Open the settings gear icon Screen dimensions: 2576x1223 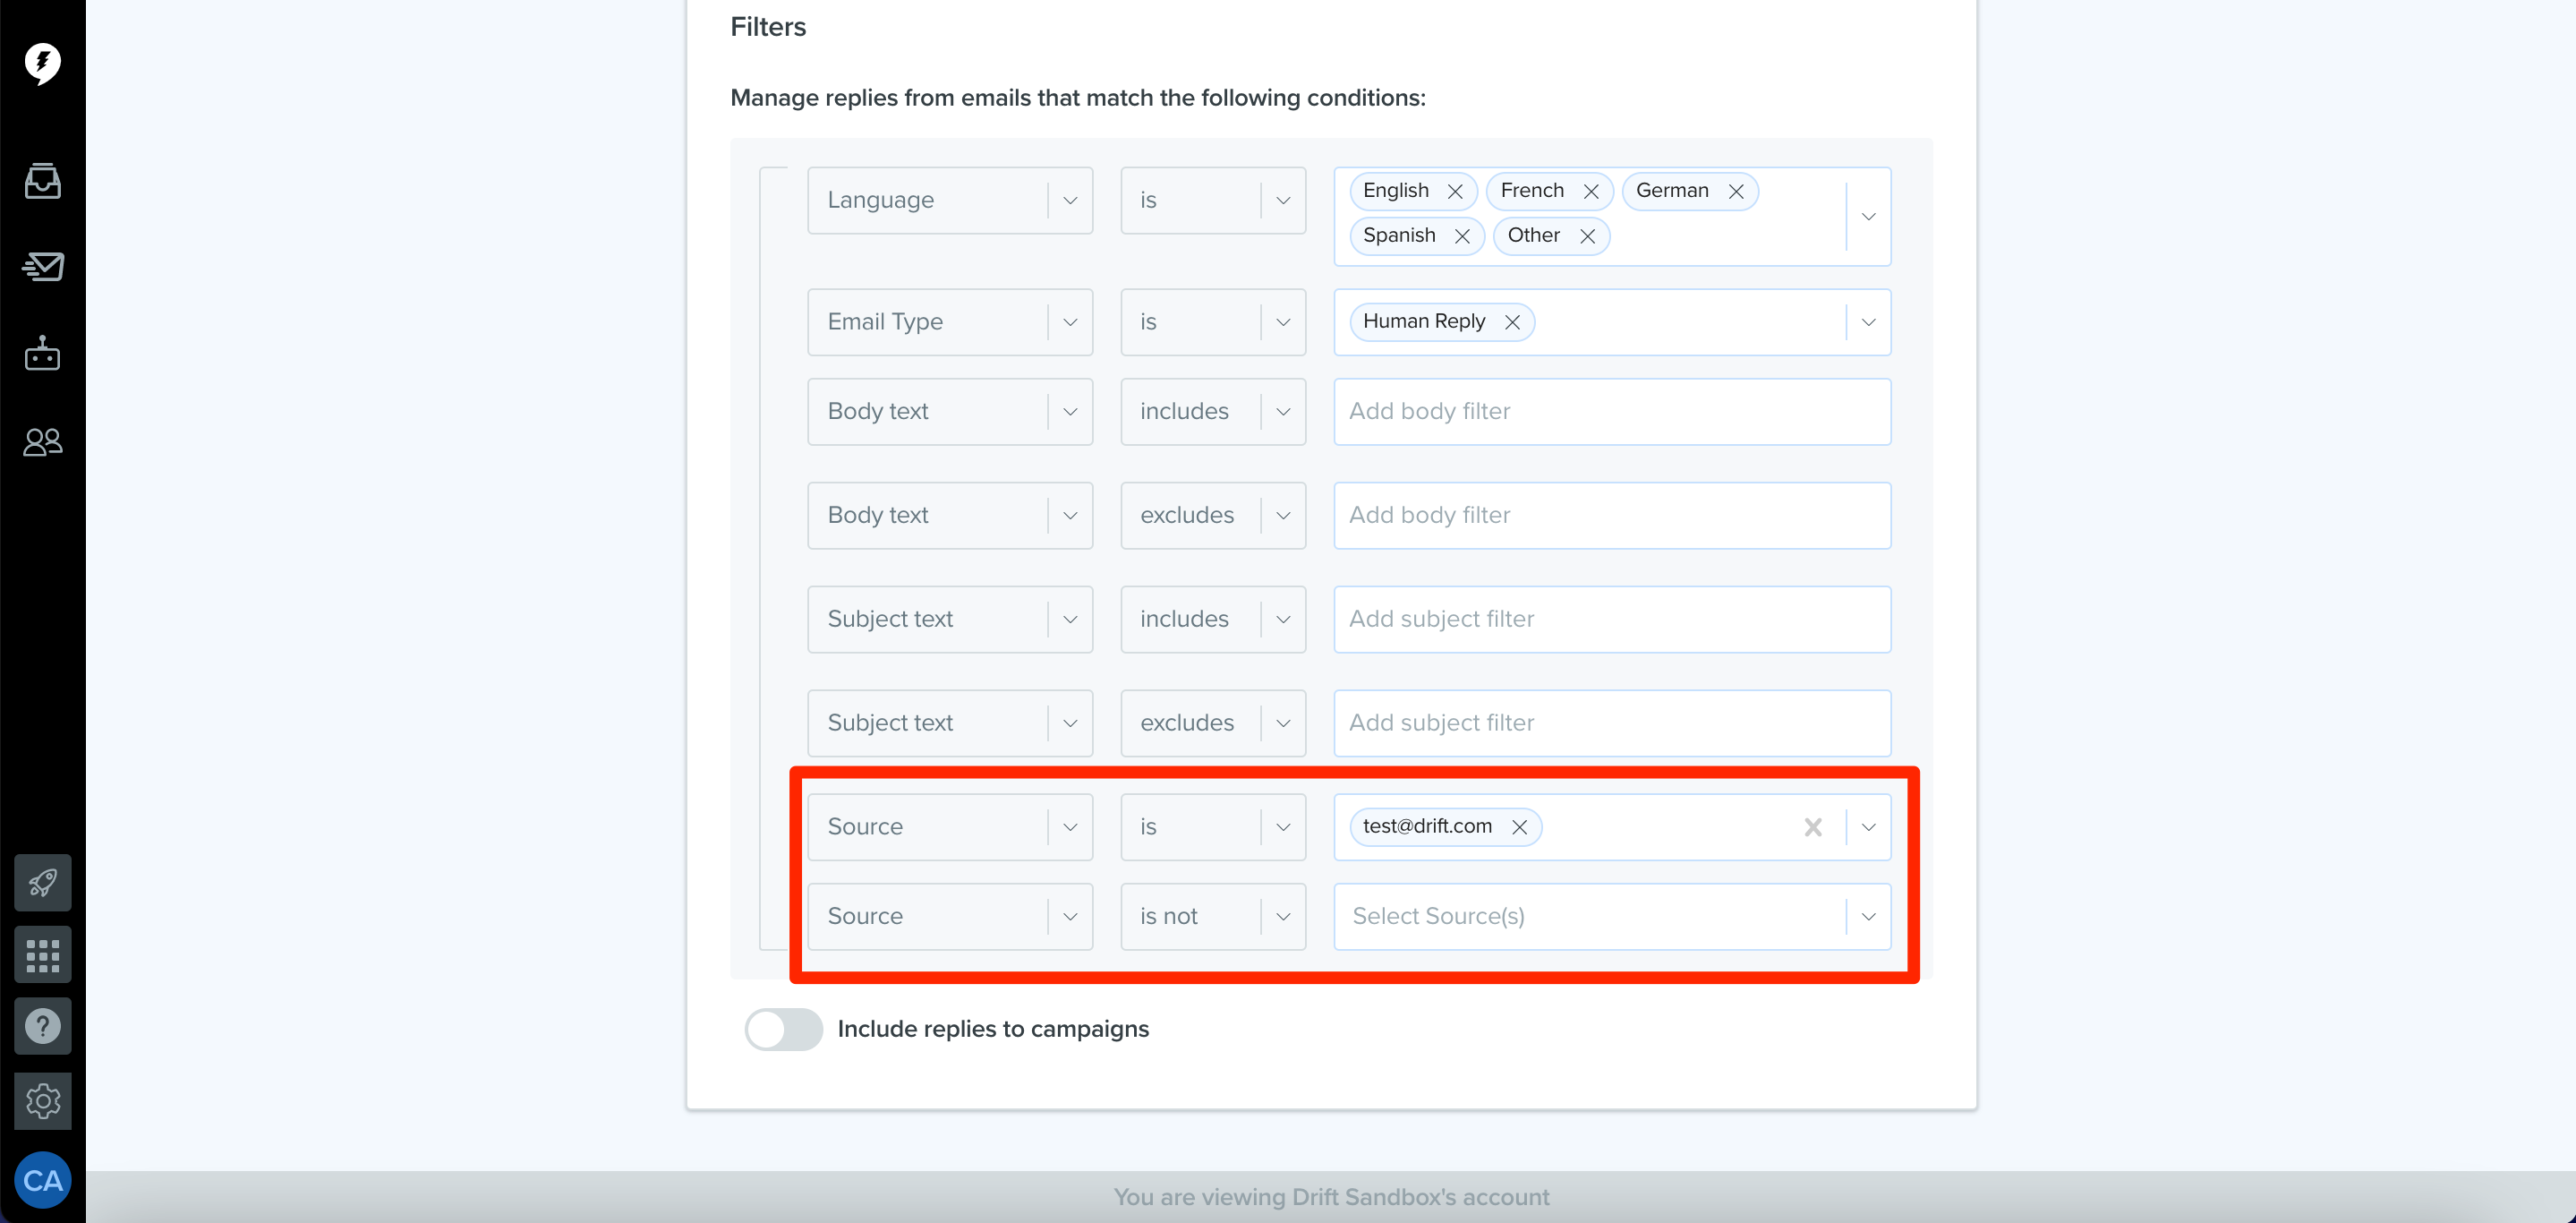pos(42,1101)
